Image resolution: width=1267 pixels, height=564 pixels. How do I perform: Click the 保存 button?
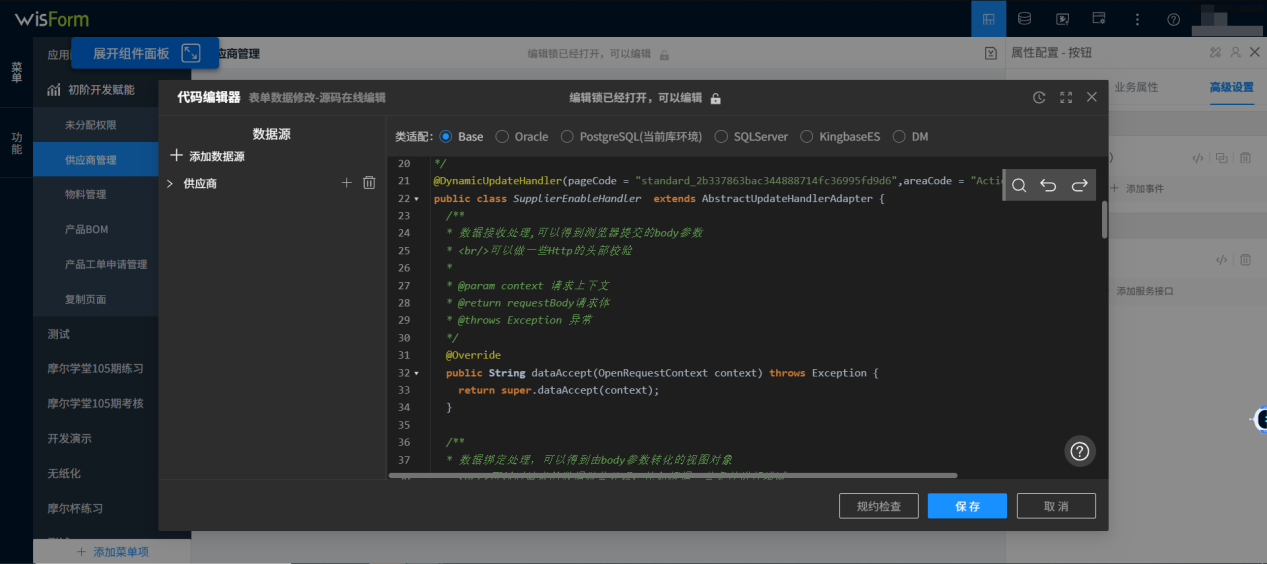pyautogui.click(x=967, y=506)
